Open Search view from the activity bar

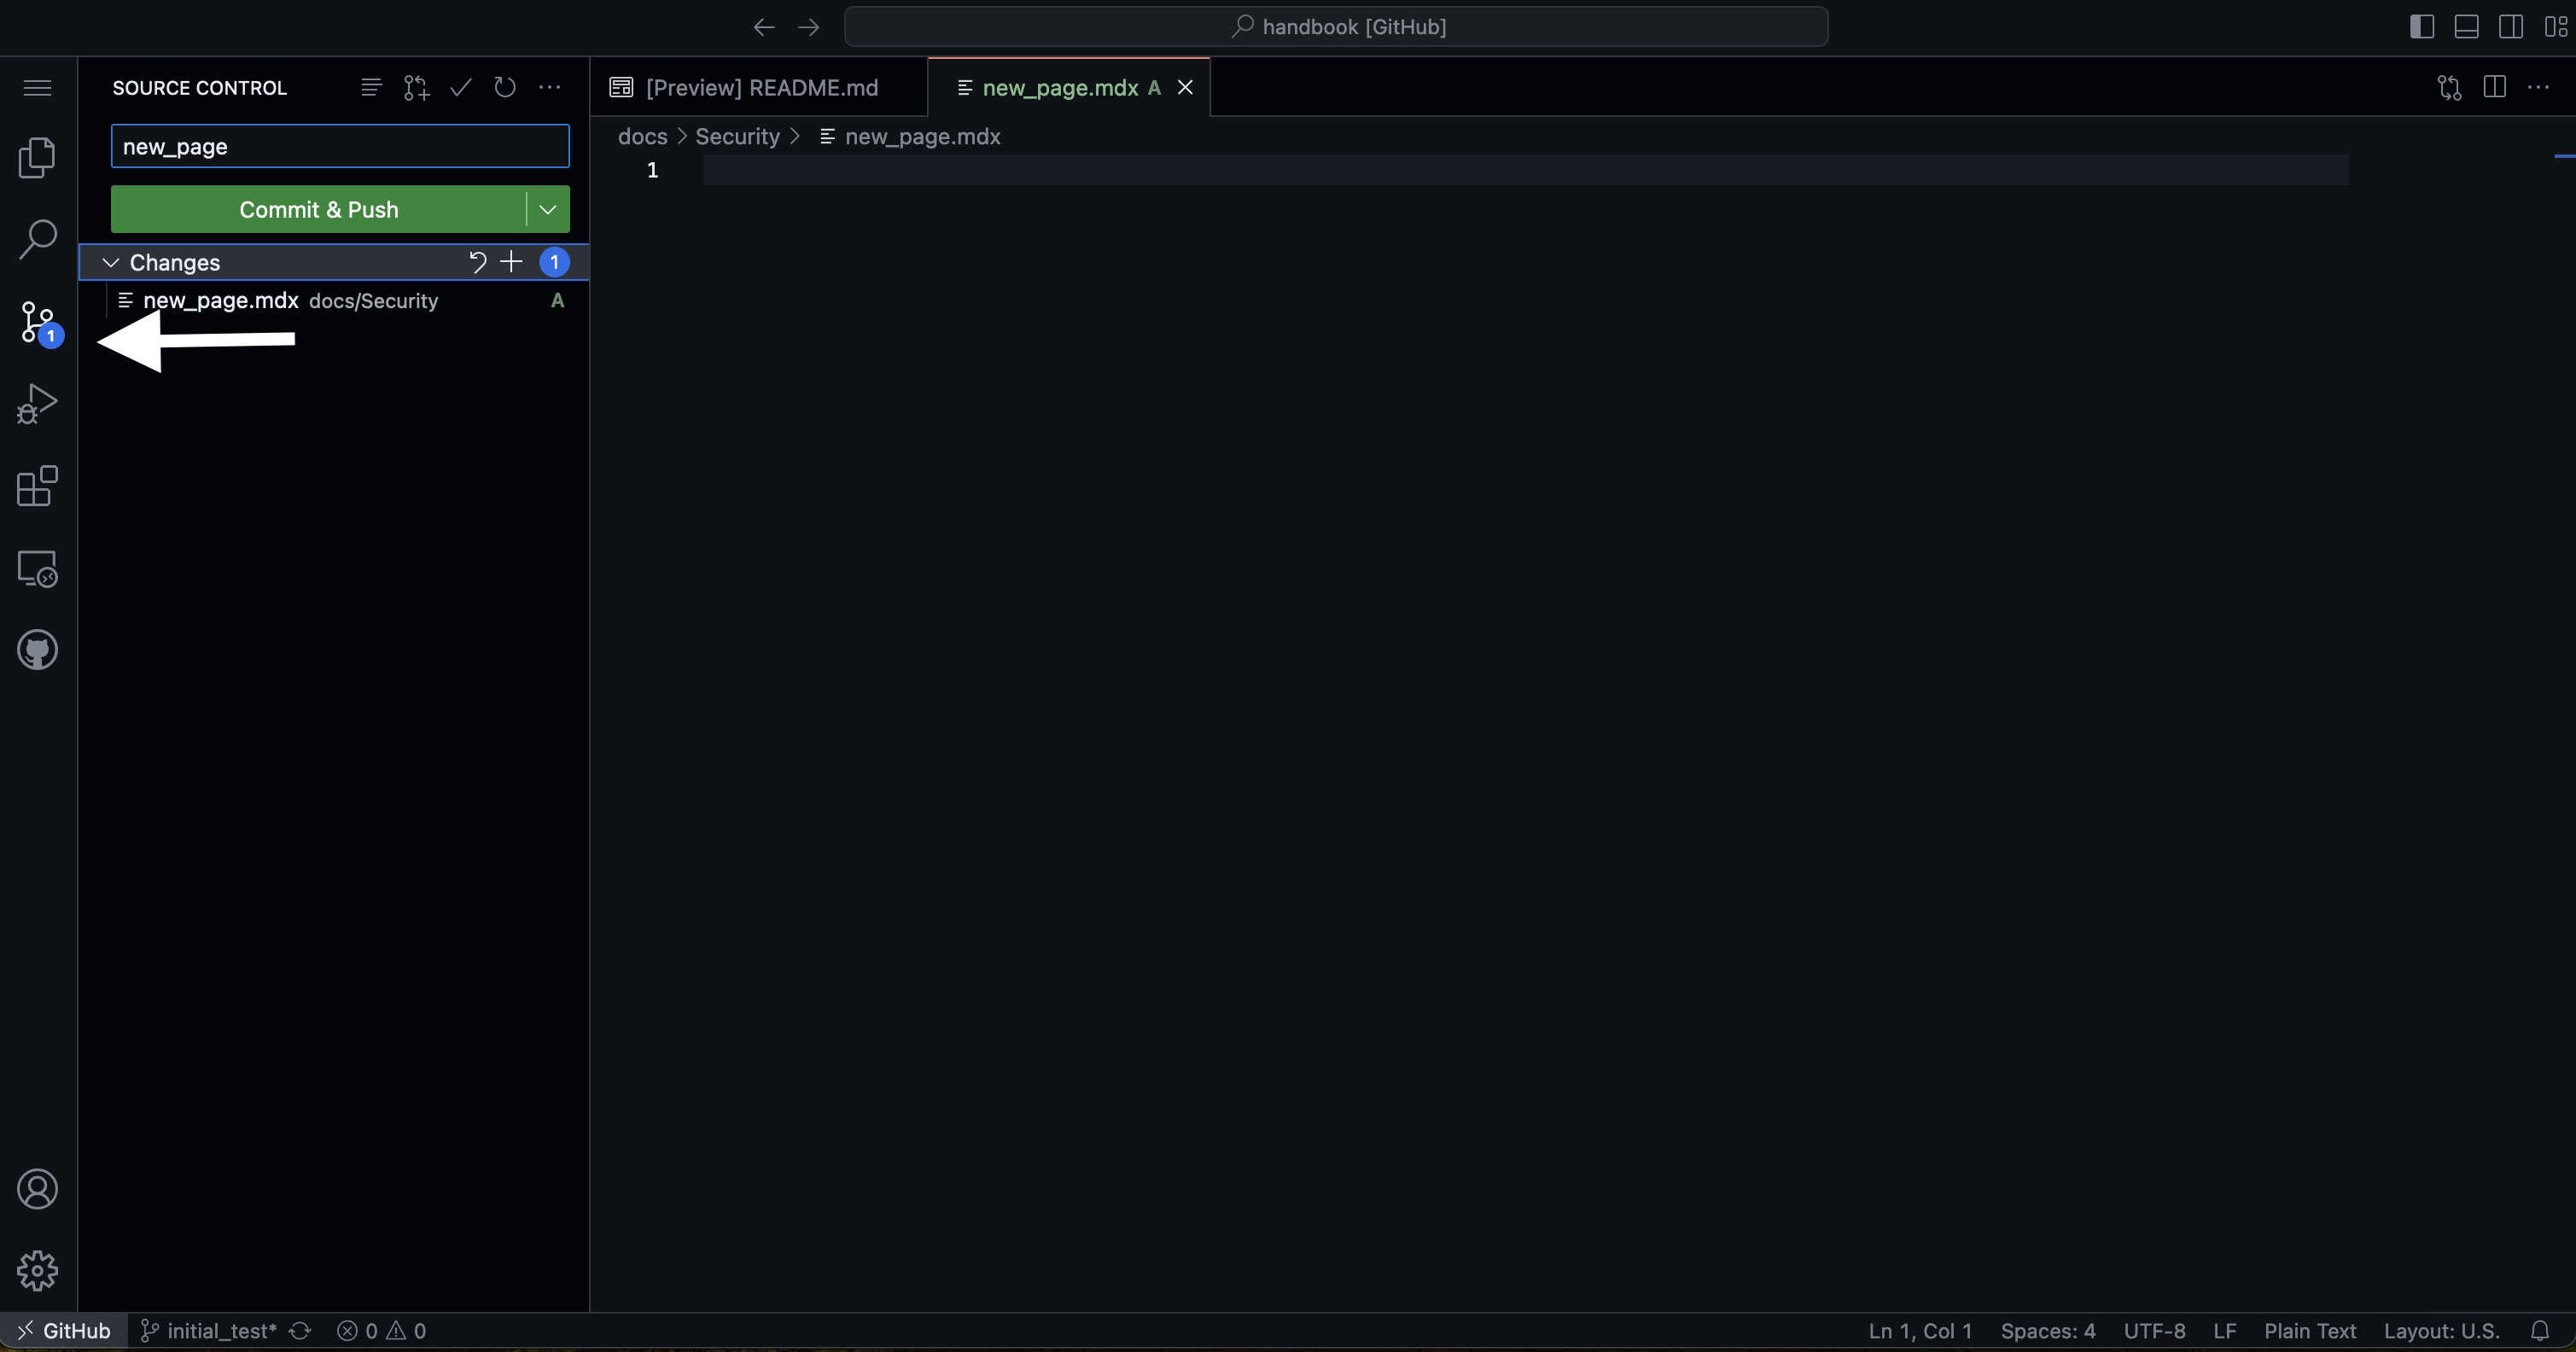point(37,238)
